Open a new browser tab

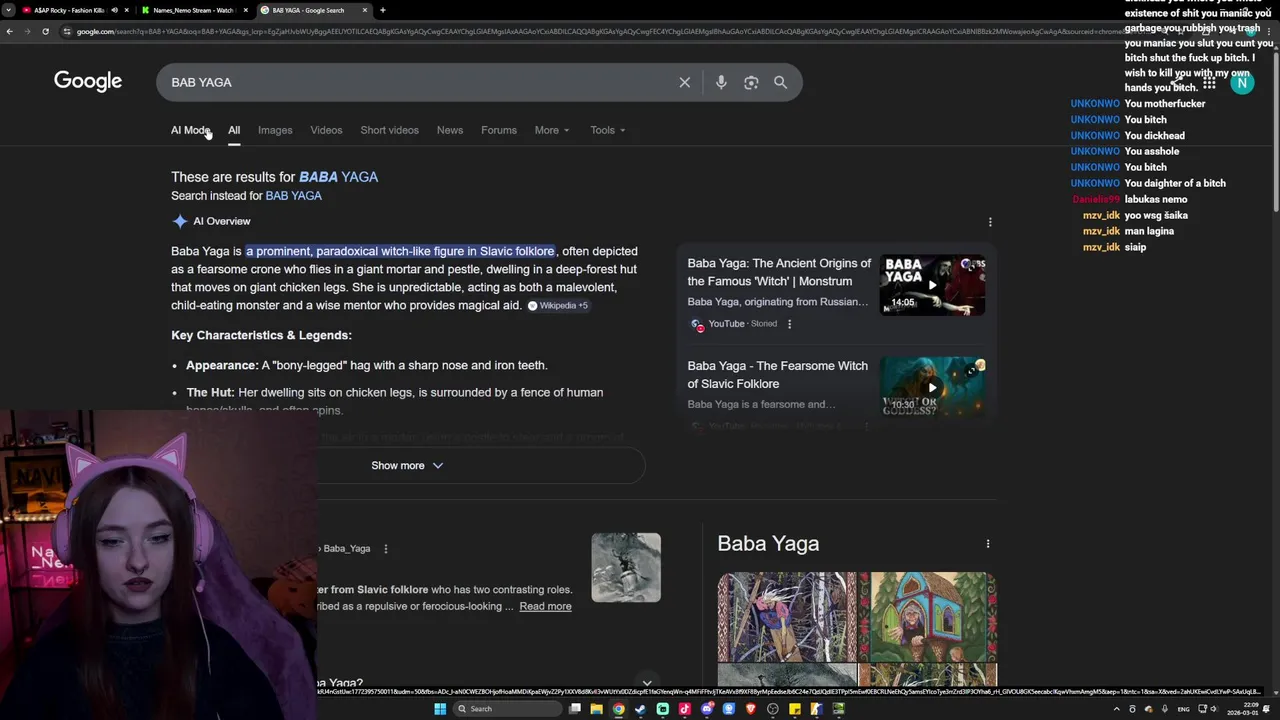(x=383, y=10)
